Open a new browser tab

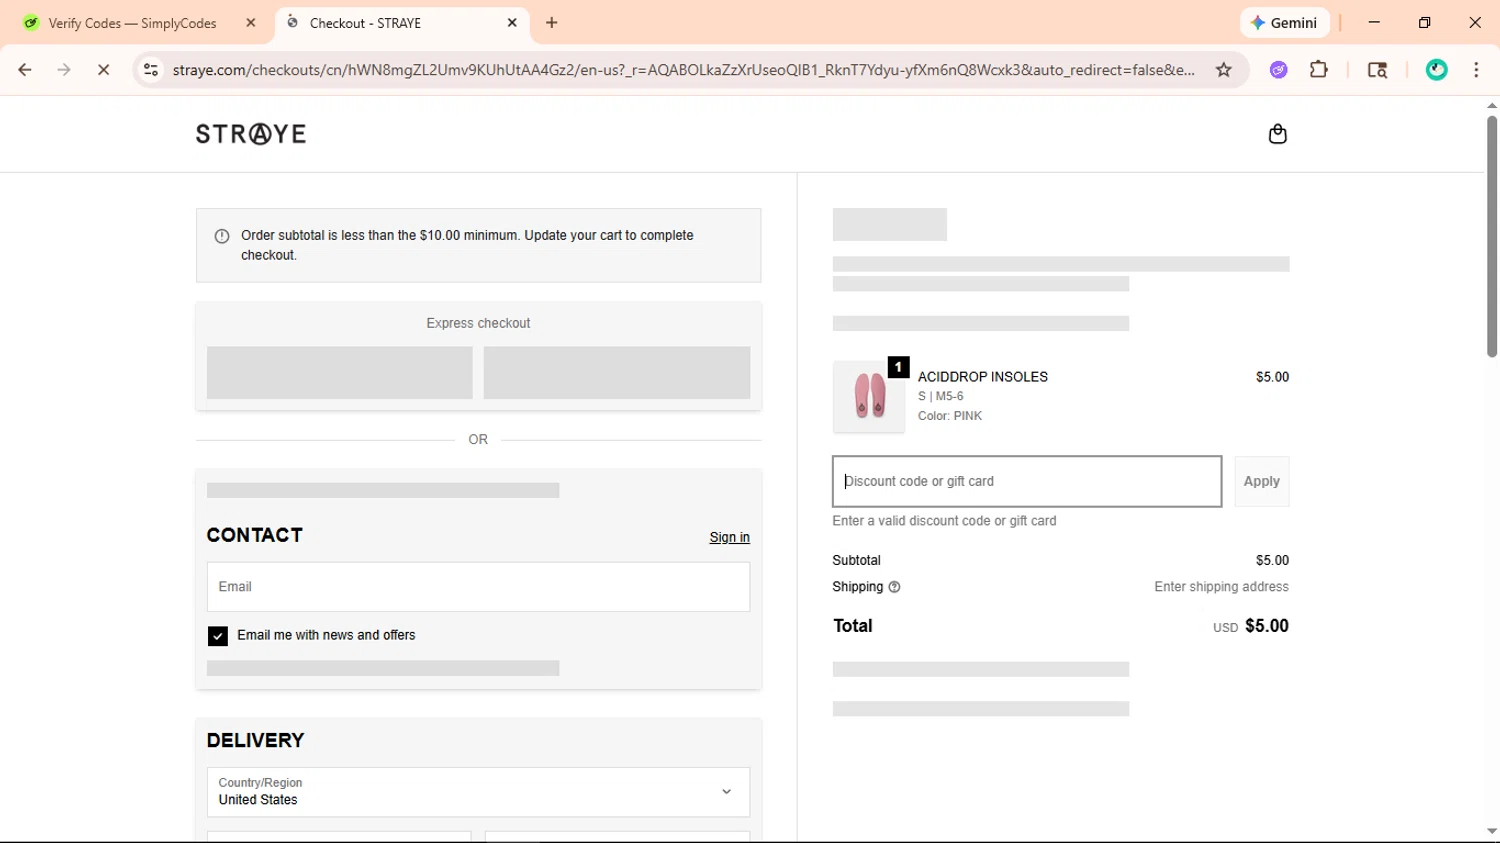[x=552, y=23]
